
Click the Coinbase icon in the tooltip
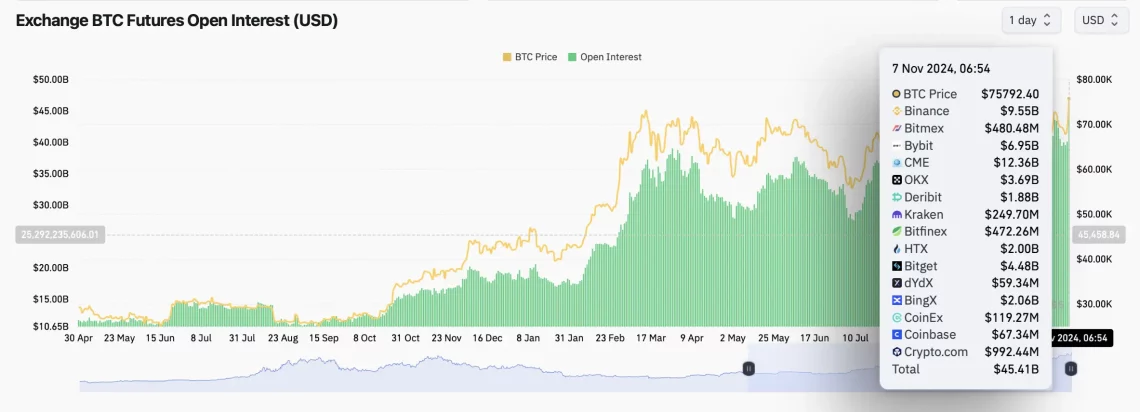tap(896, 335)
